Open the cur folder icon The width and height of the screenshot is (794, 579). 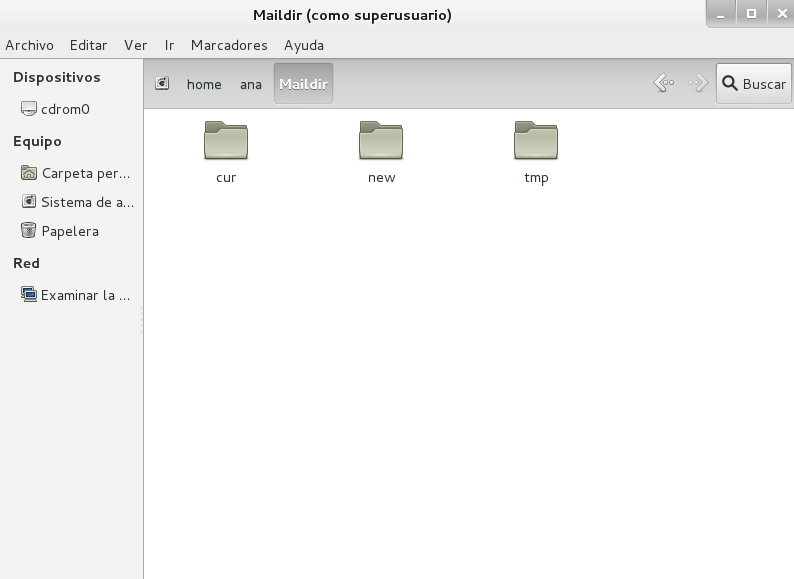pyautogui.click(x=226, y=140)
